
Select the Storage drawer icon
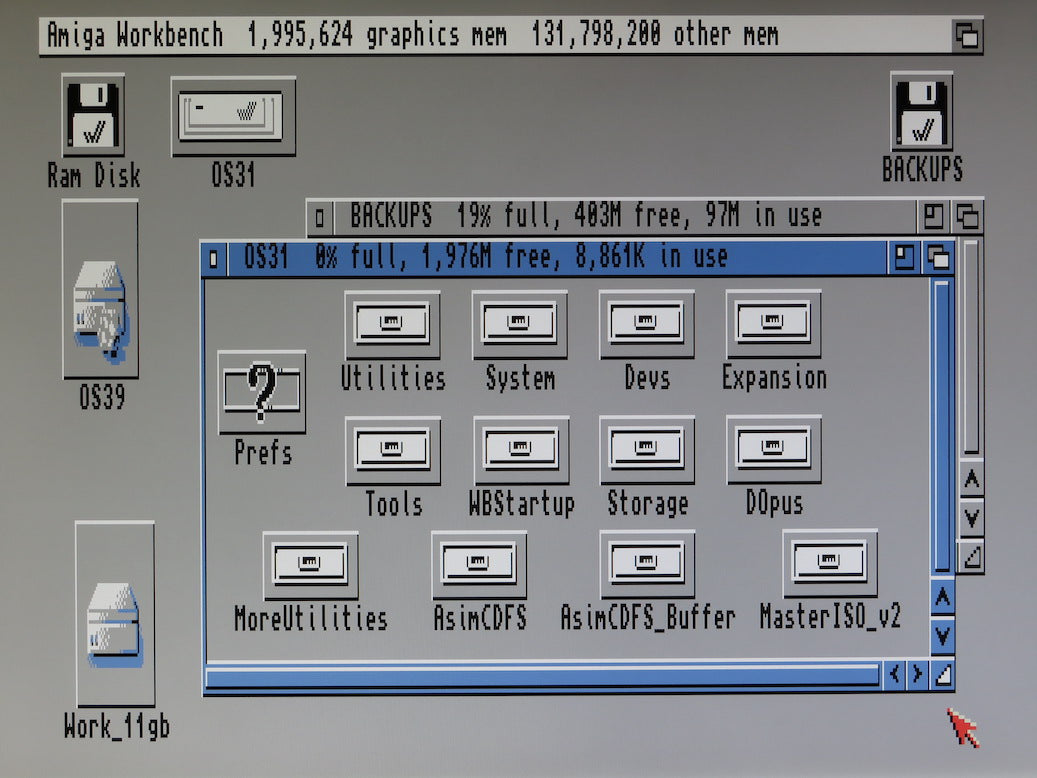[x=647, y=450]
